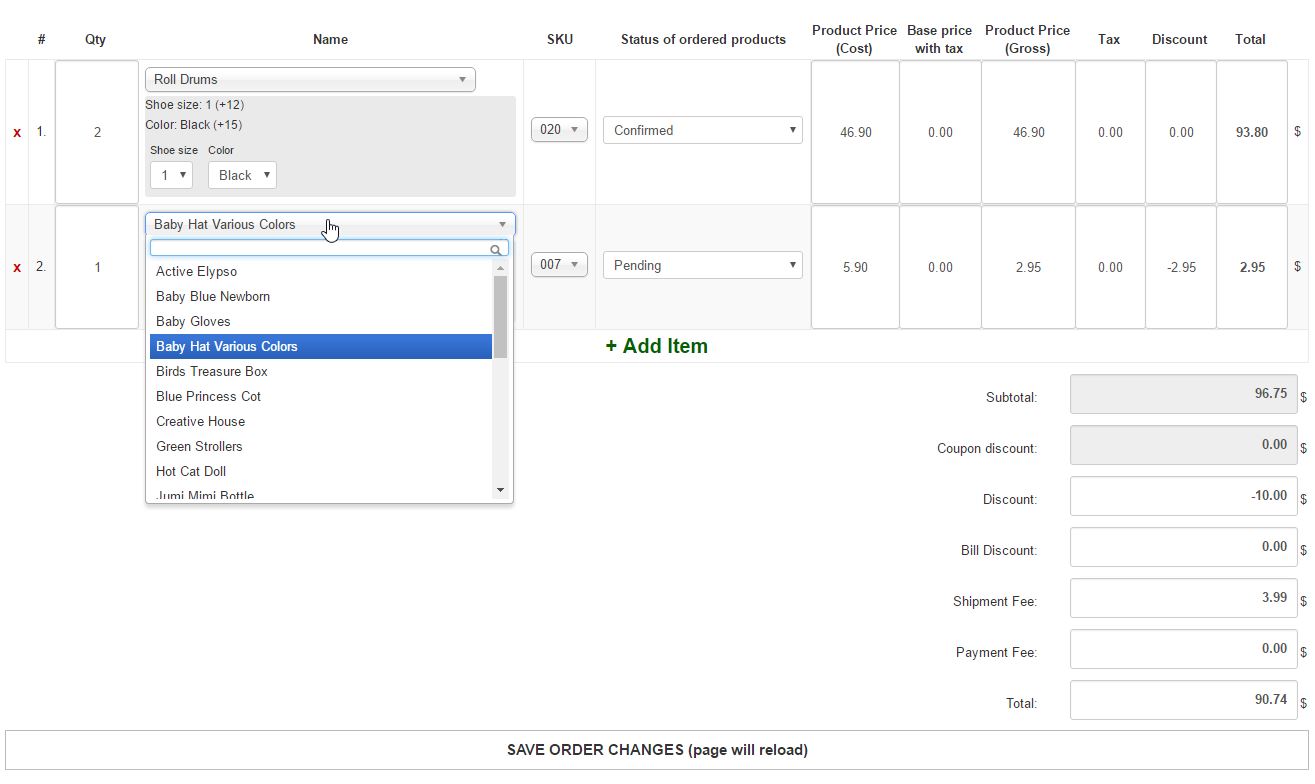
Task: Click the down arrow on the product list scrollbar
Action: tap(500, 489)
